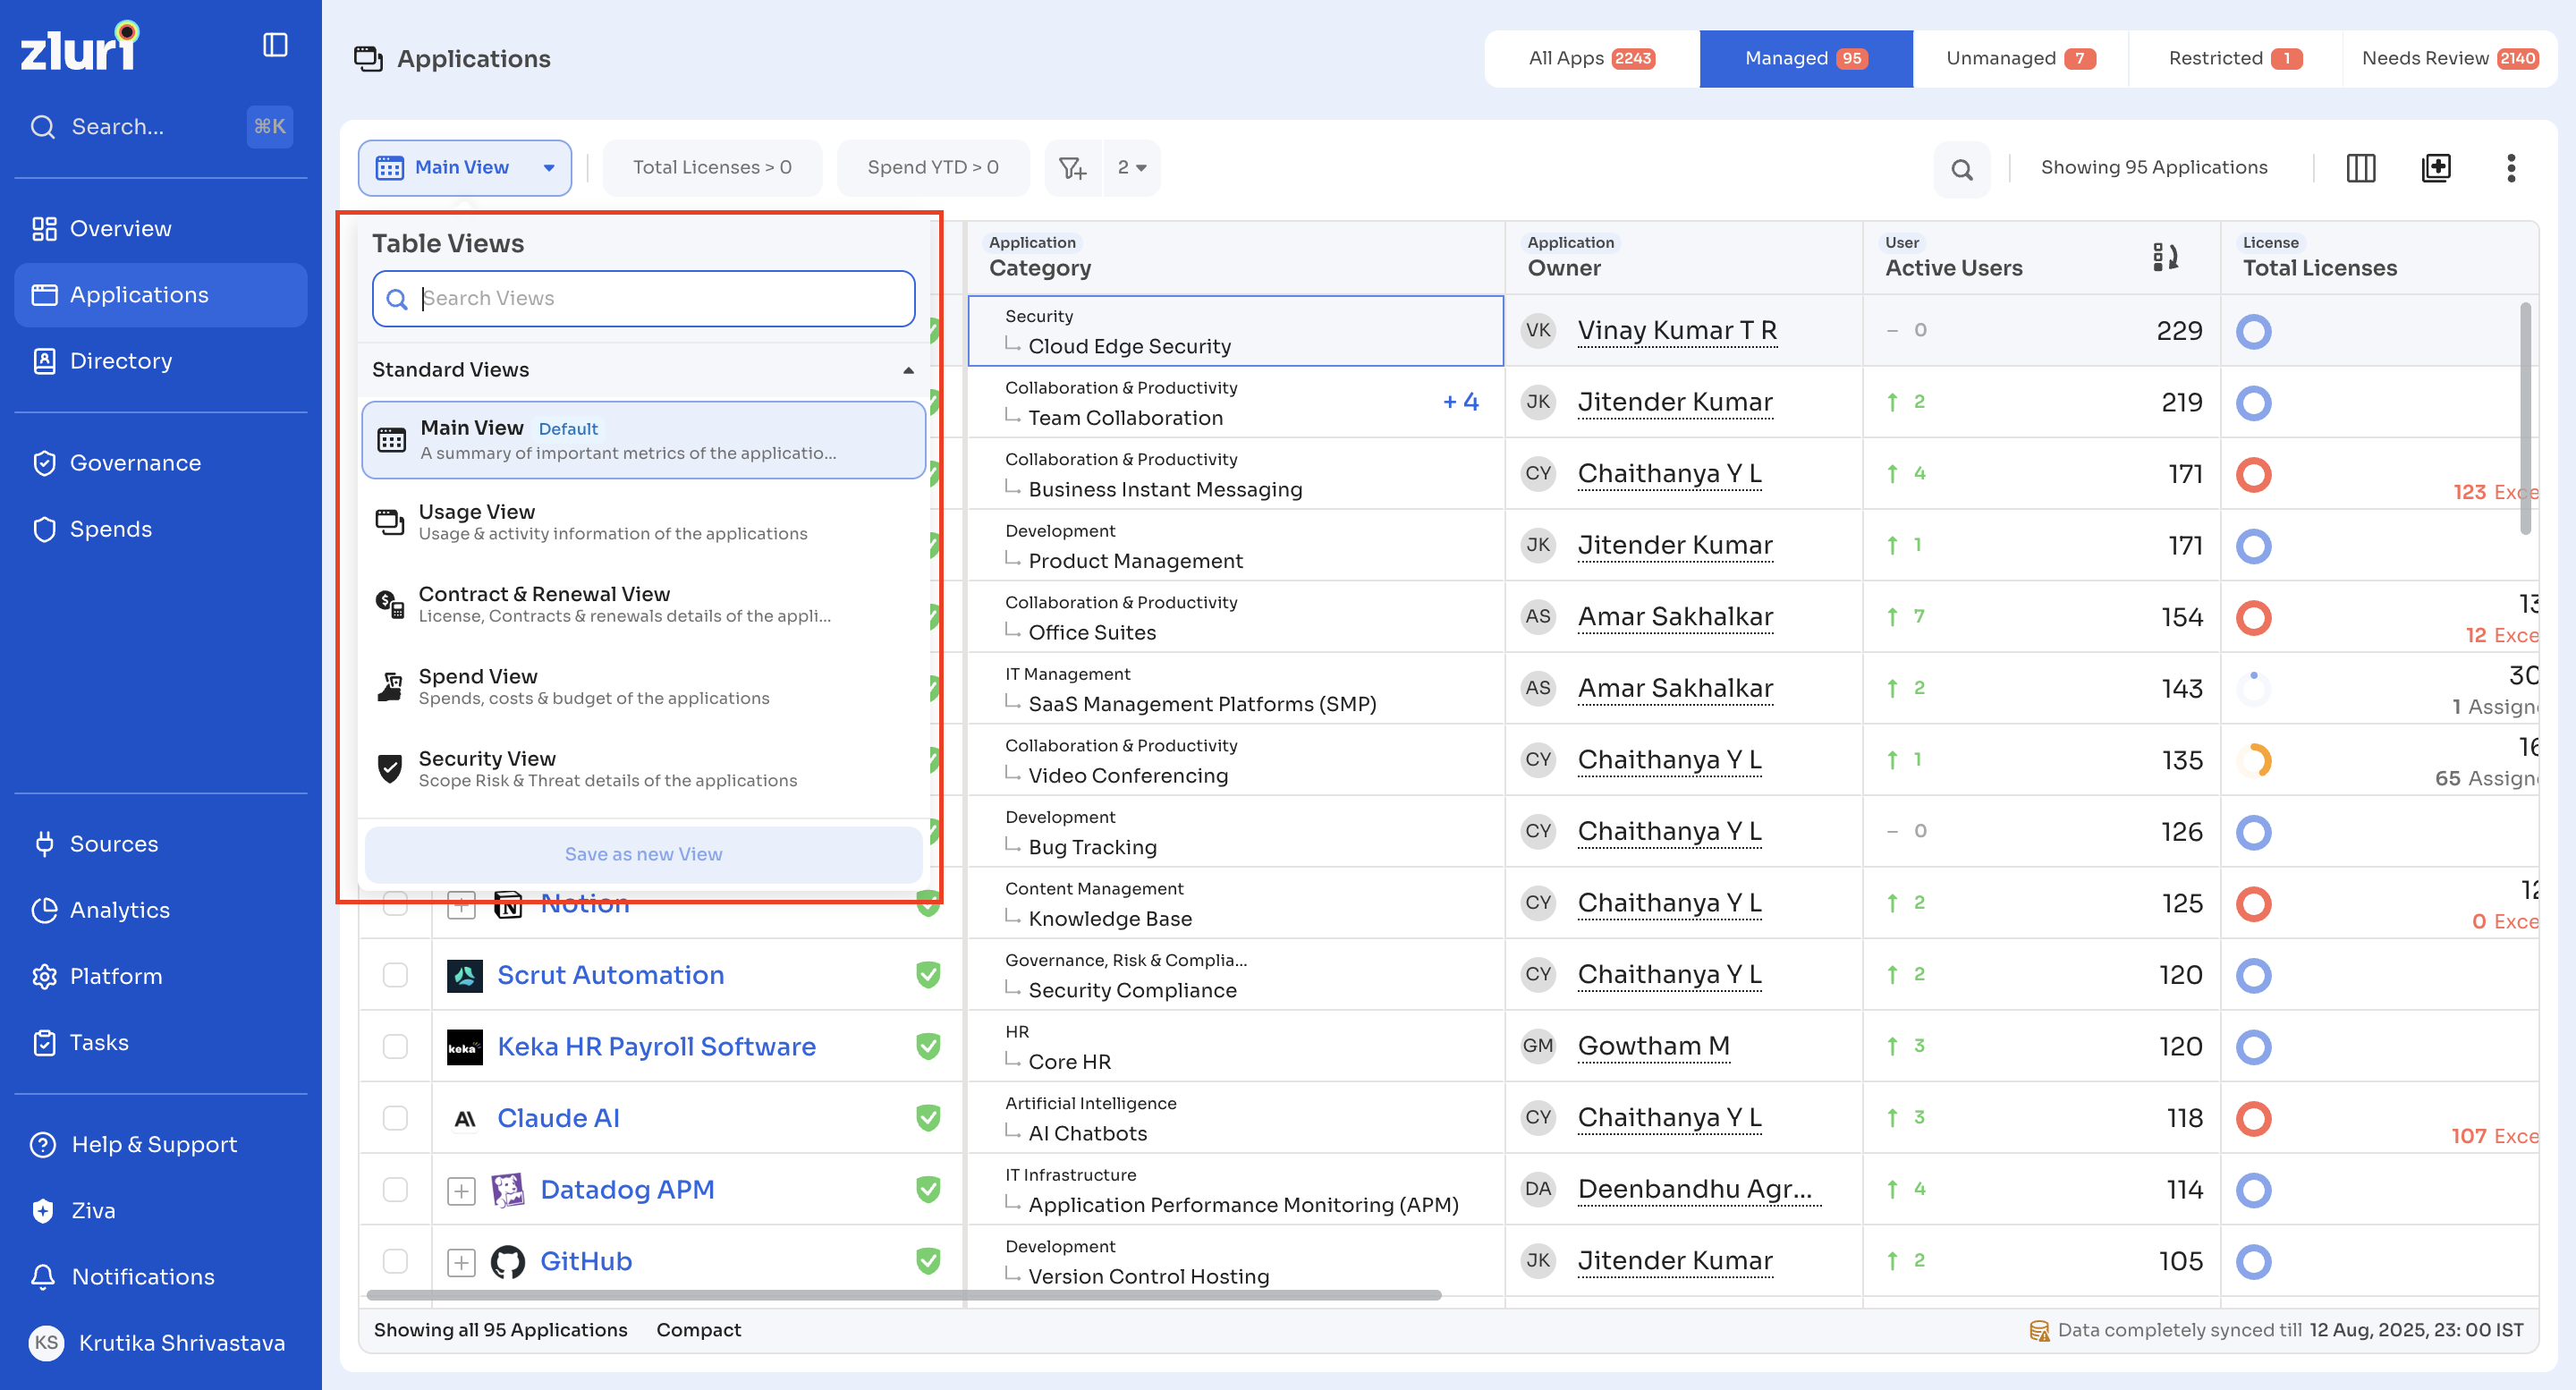Click the Applications page header icon
The height and width of the screenshot is (1390, 2576).
368,59
